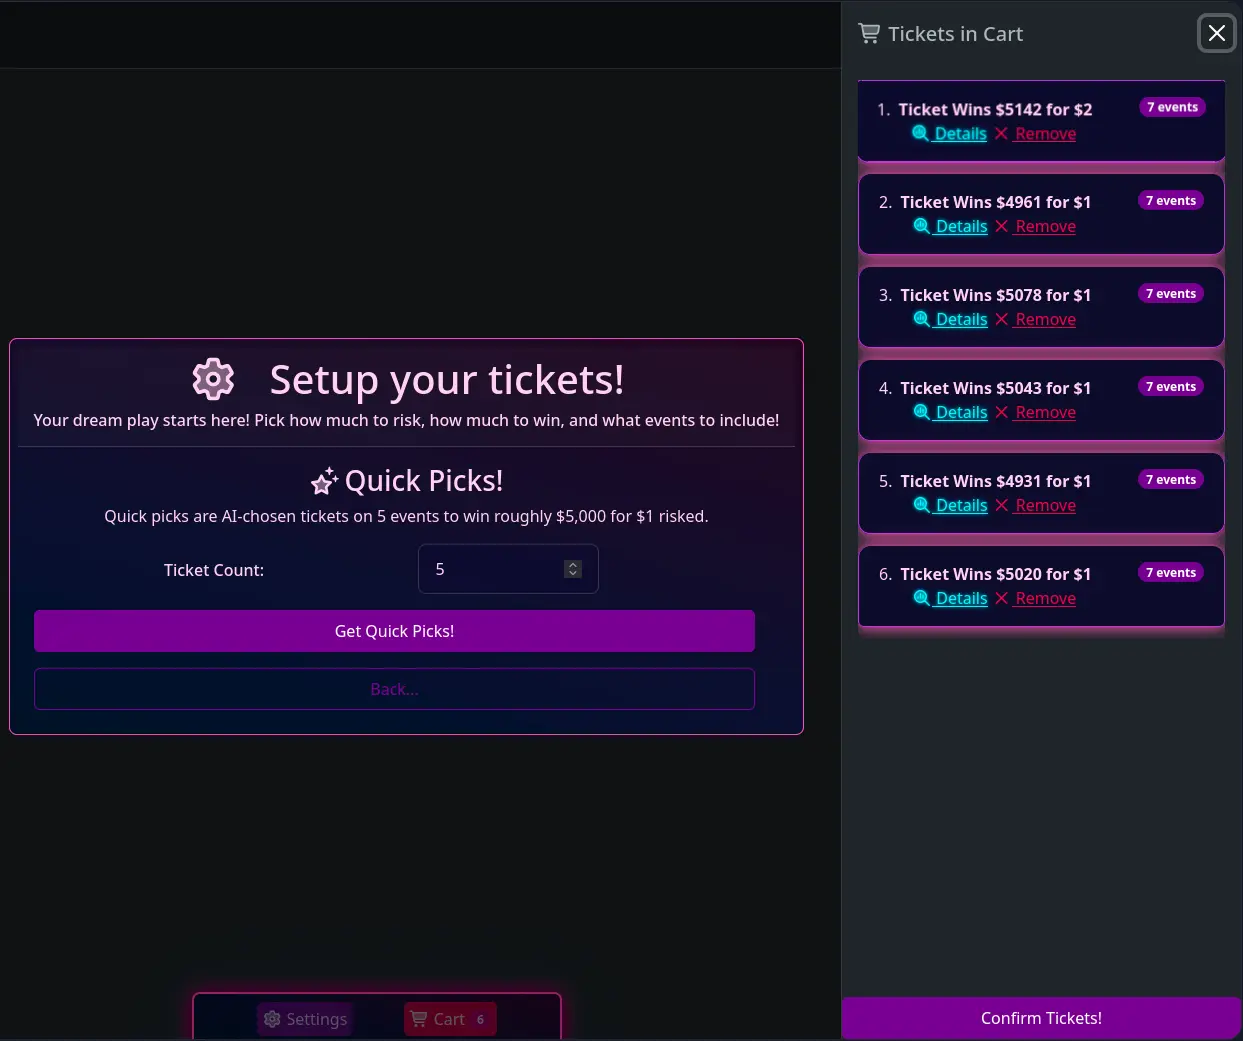Screen dimensions: 1243x1041
Task: Click the gear icon beside Setup your tickets
Action: tap(213, 379)
